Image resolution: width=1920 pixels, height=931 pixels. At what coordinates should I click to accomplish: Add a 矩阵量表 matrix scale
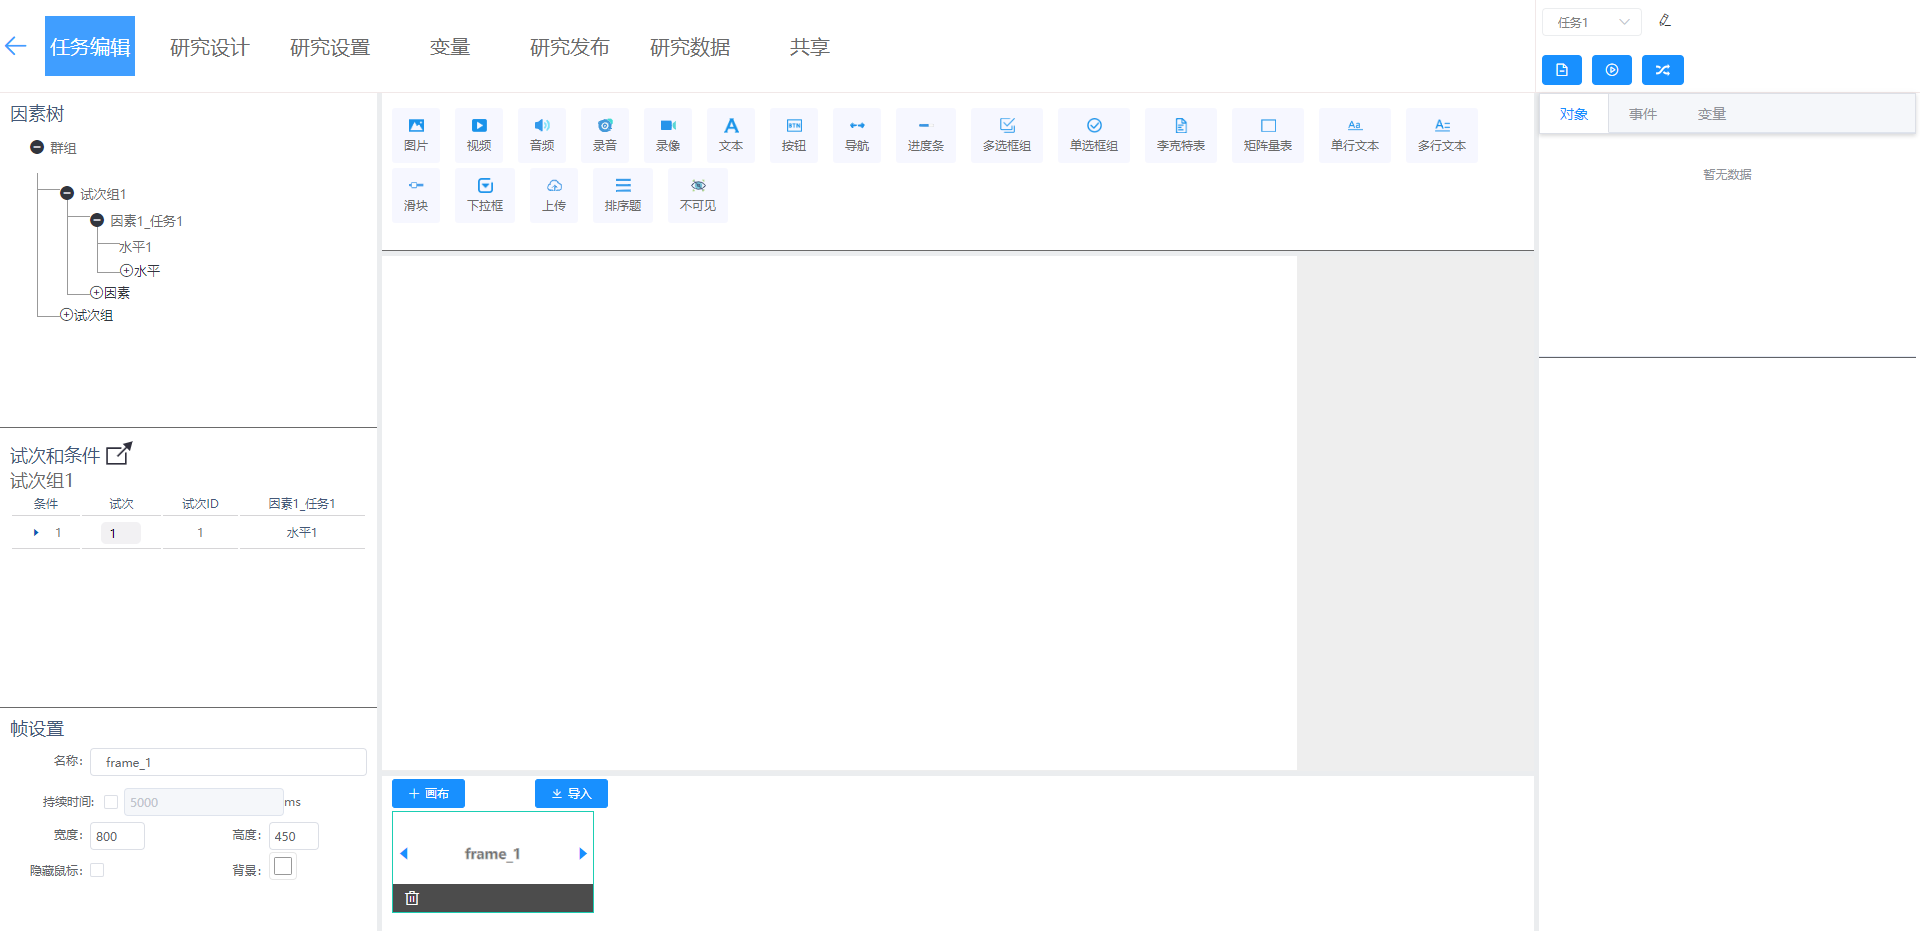[1268, 135]
